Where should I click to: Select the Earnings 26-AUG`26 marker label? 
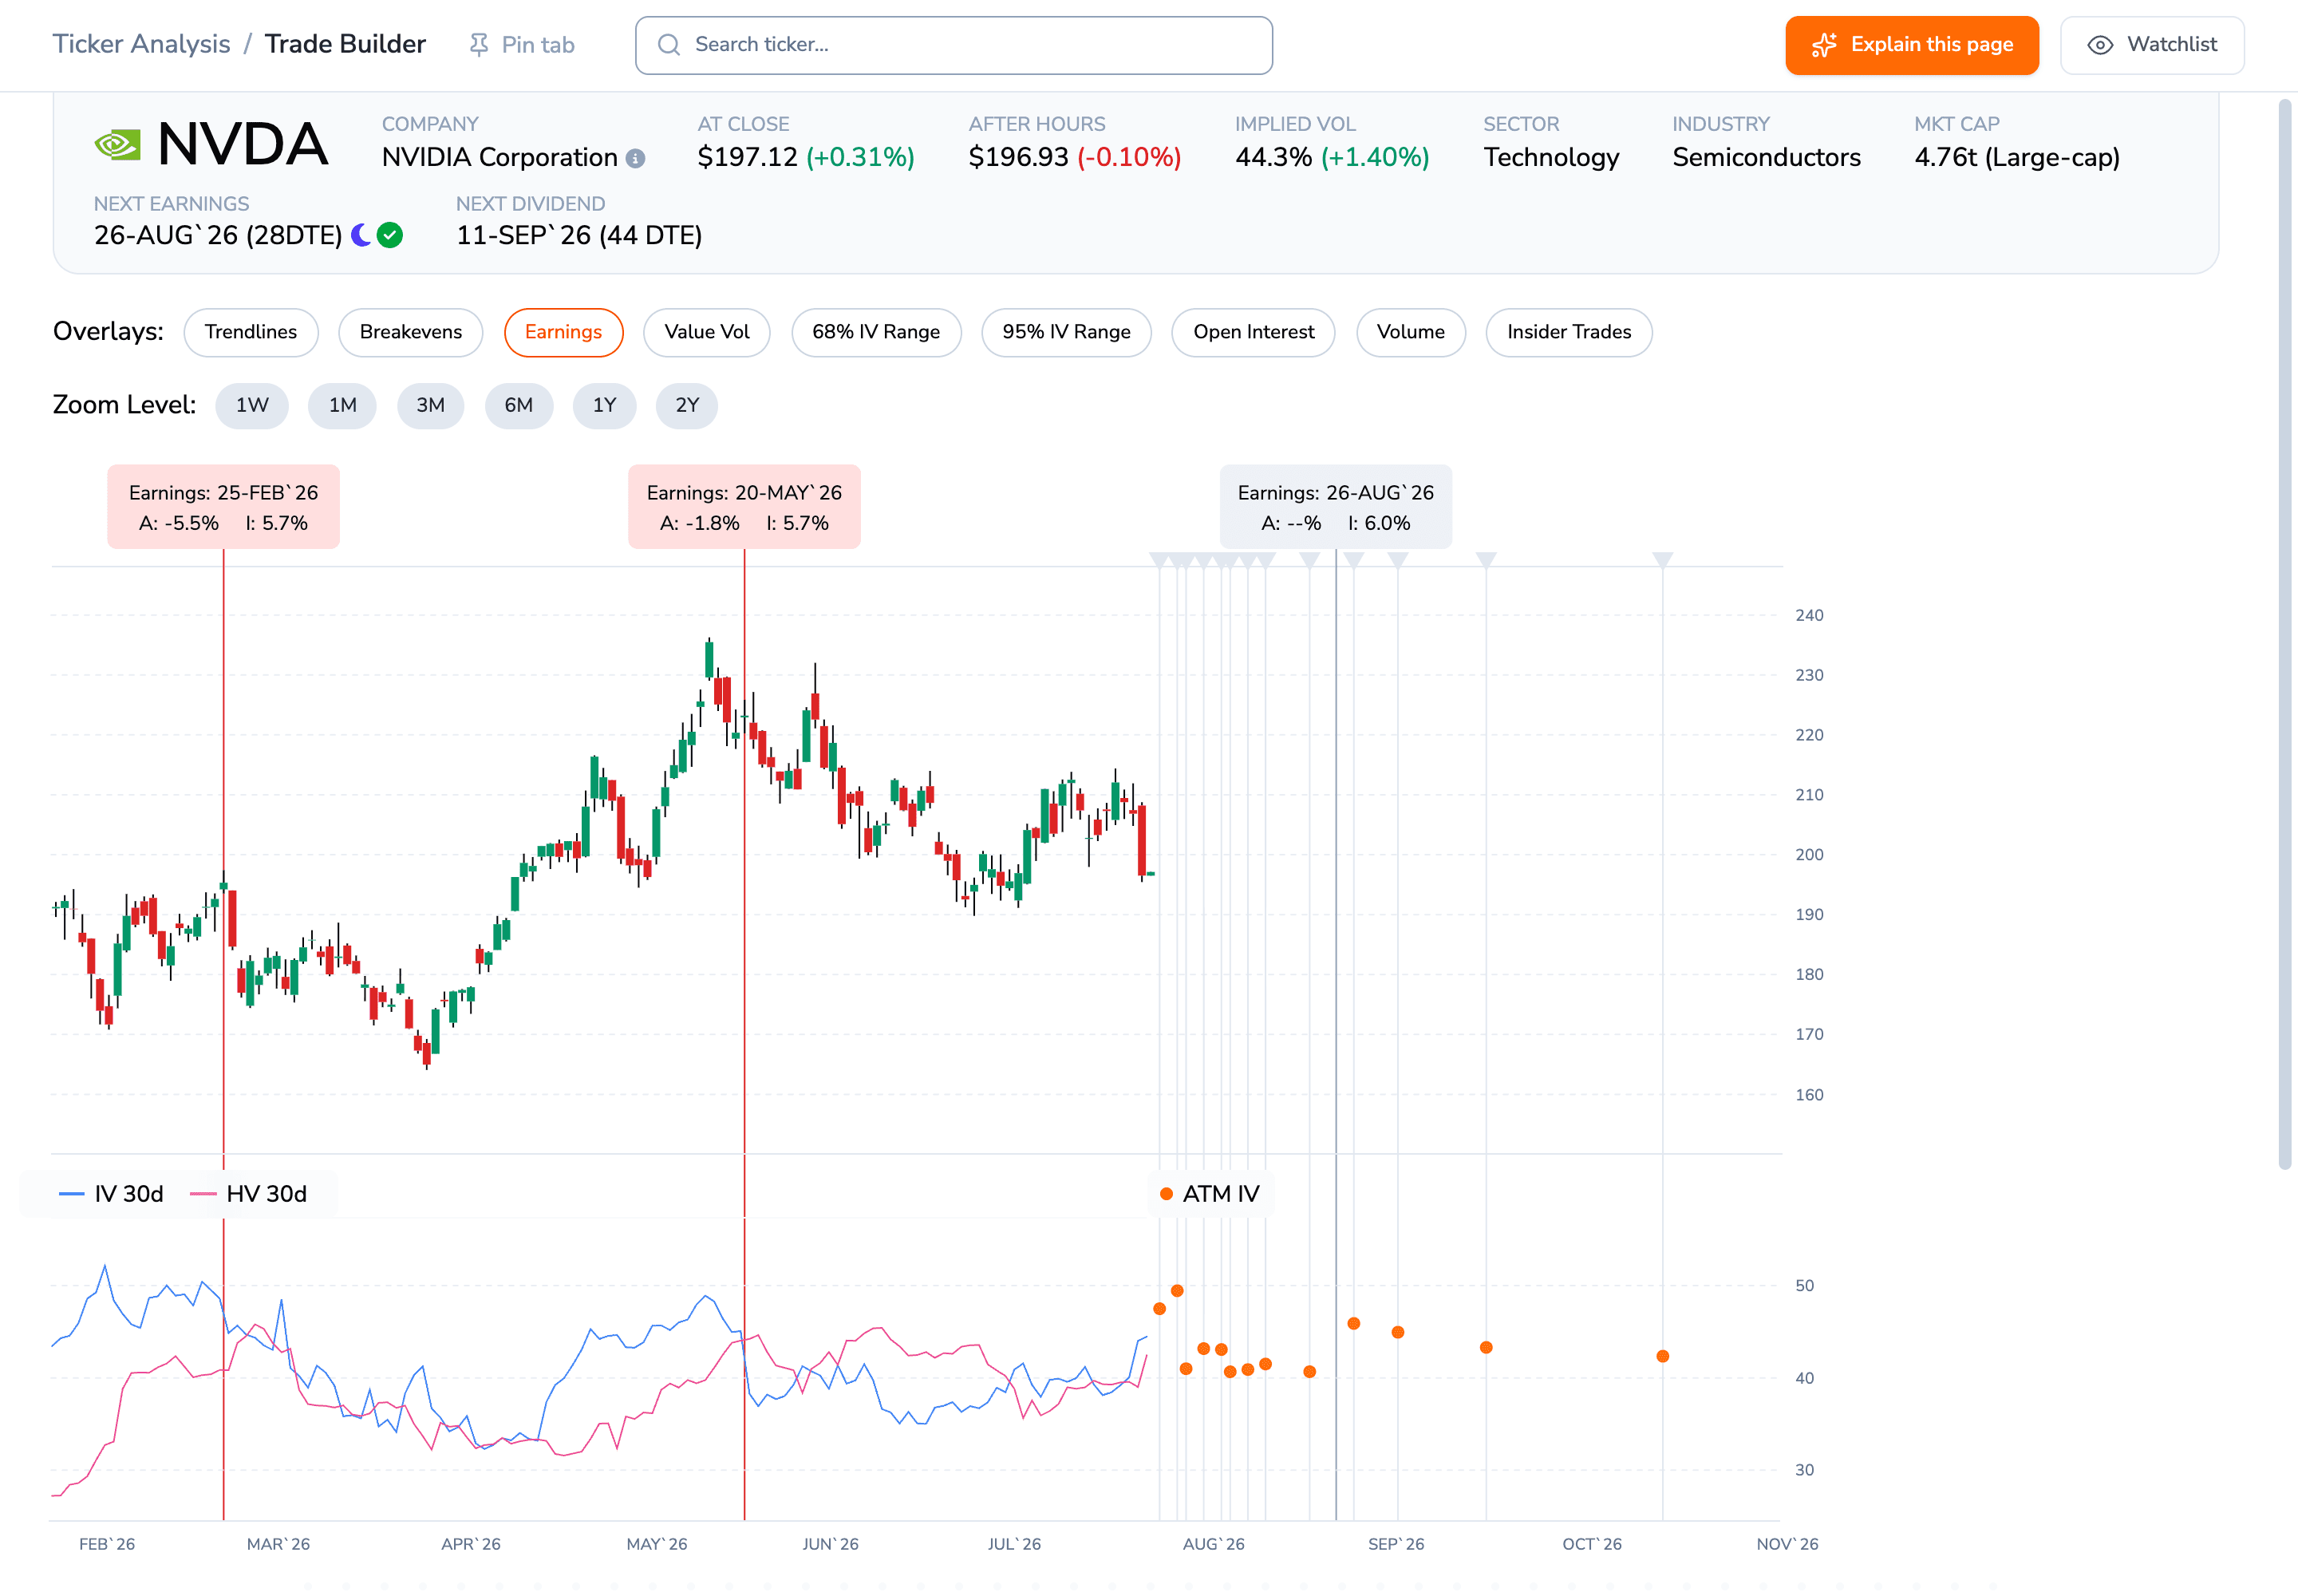(x=1335, y=507)
